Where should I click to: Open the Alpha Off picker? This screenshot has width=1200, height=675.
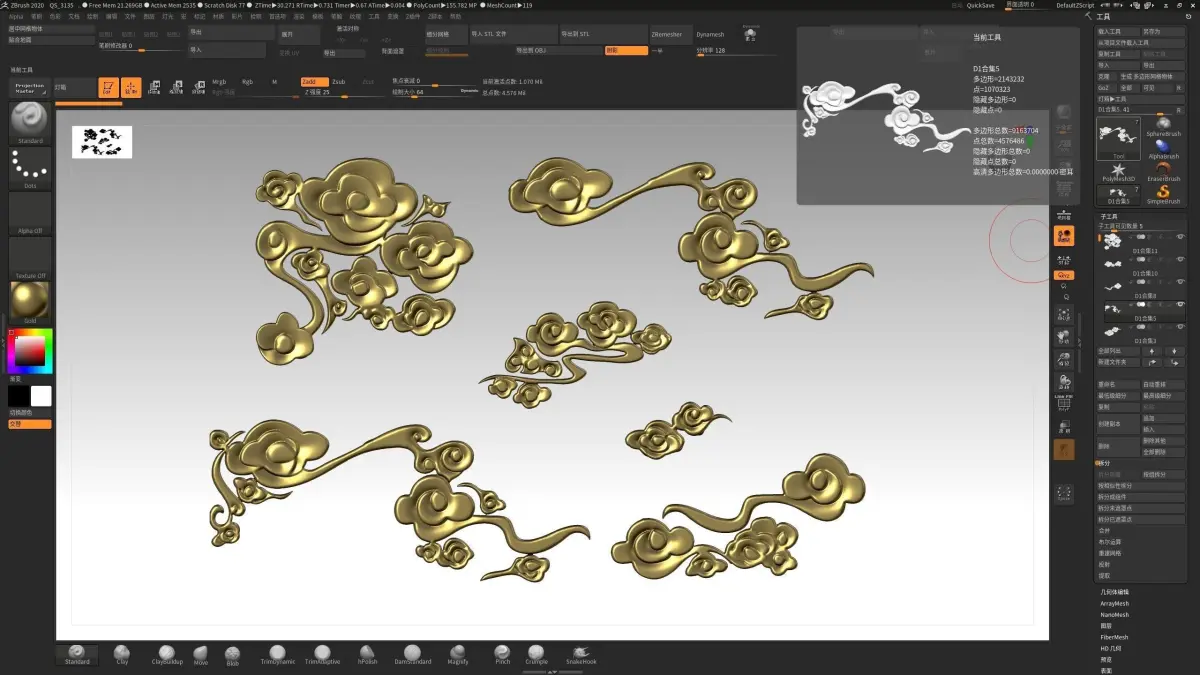(30, 214)
